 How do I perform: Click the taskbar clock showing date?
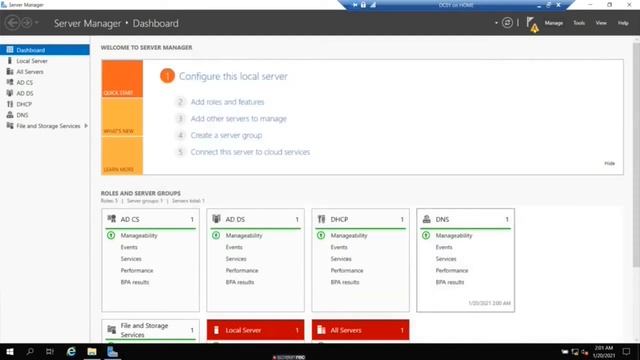(x=604, y=351)
